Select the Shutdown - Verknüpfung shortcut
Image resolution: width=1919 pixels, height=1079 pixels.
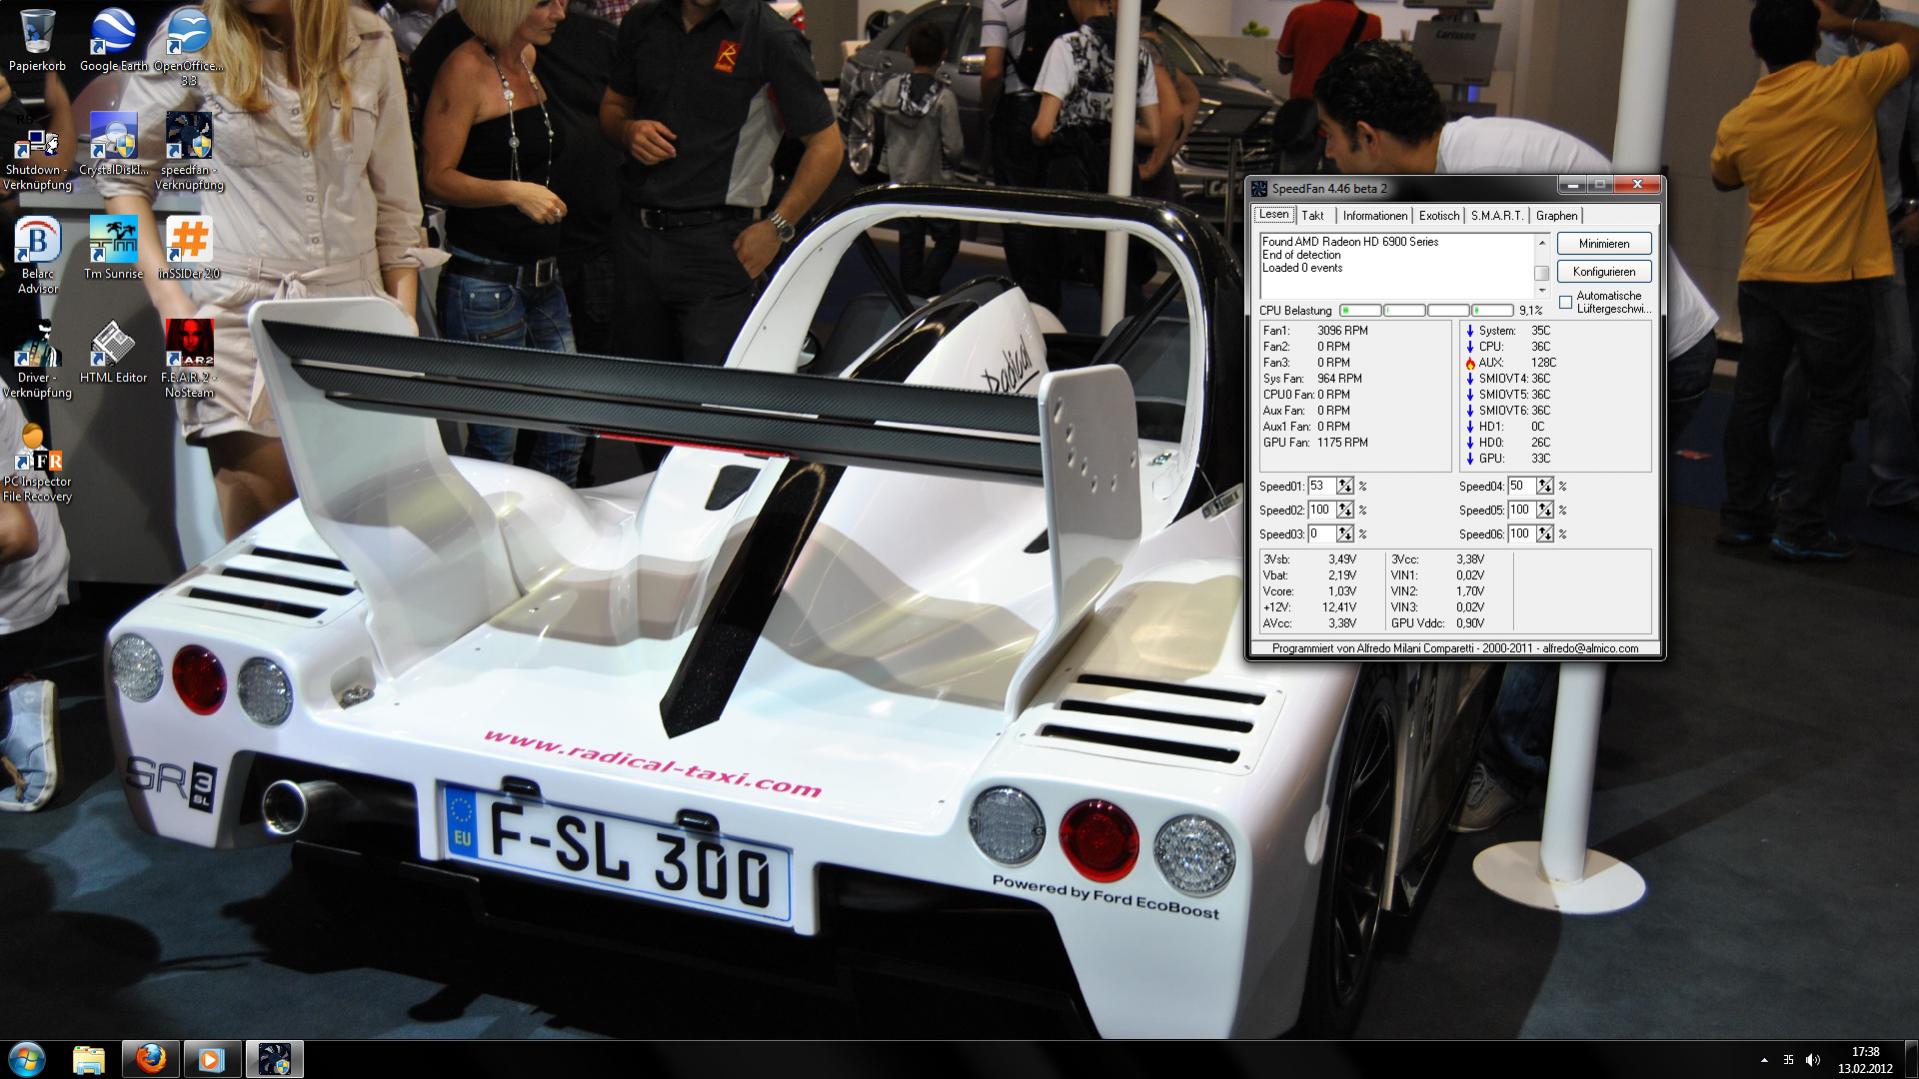pos(37,152)
